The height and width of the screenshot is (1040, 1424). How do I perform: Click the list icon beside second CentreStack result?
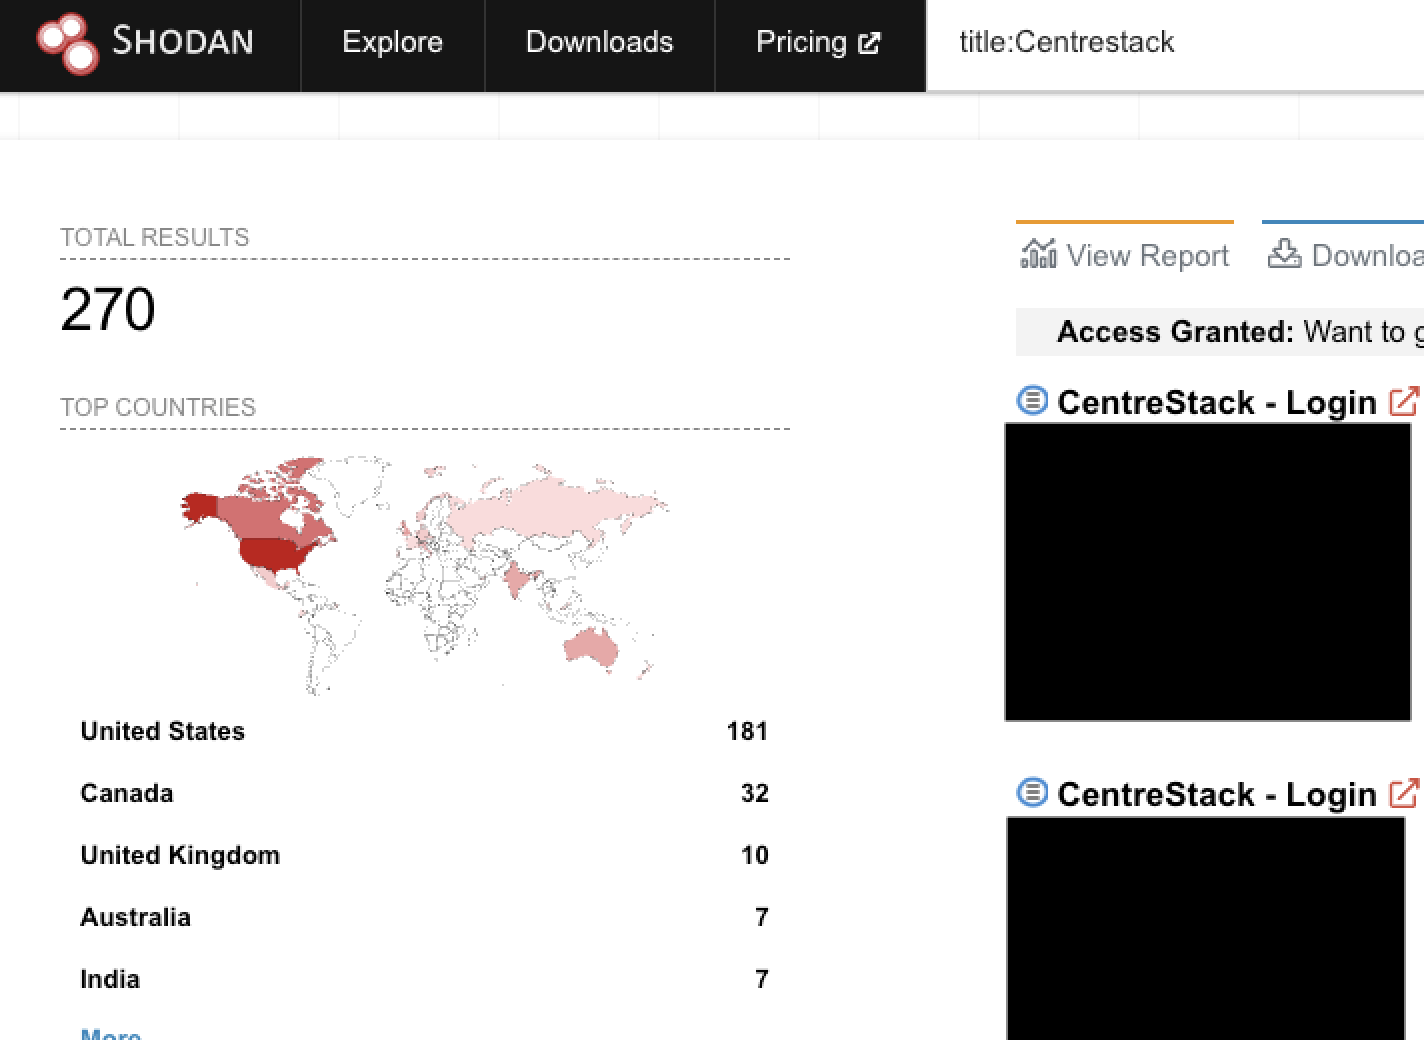click(1032, 793)
